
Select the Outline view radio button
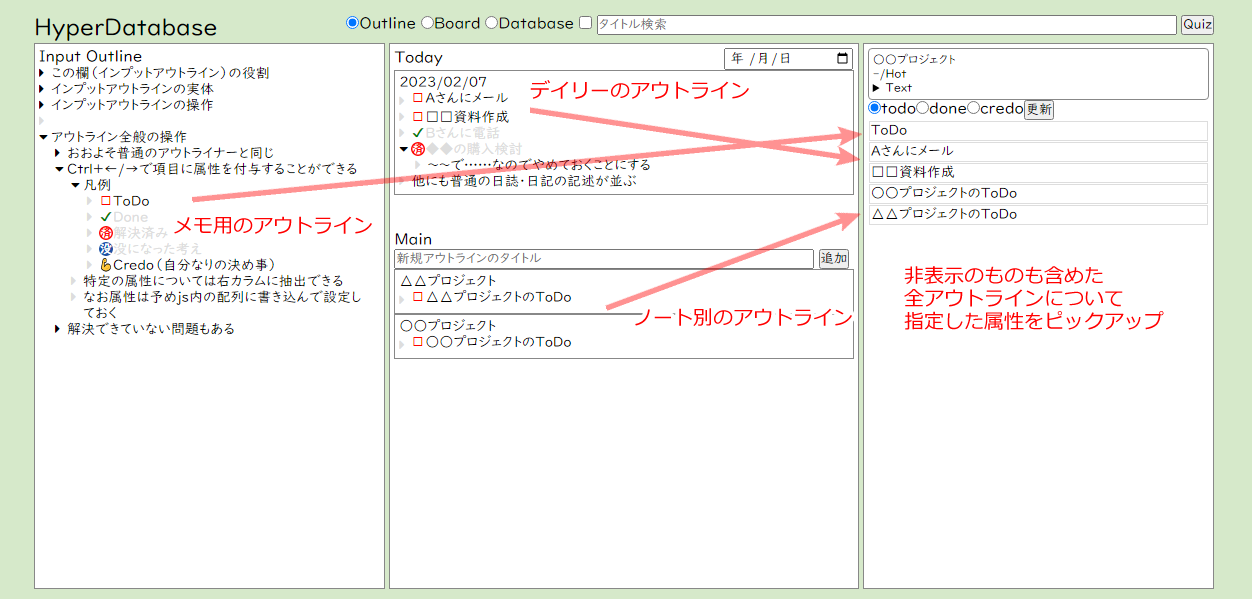(352, 23)
